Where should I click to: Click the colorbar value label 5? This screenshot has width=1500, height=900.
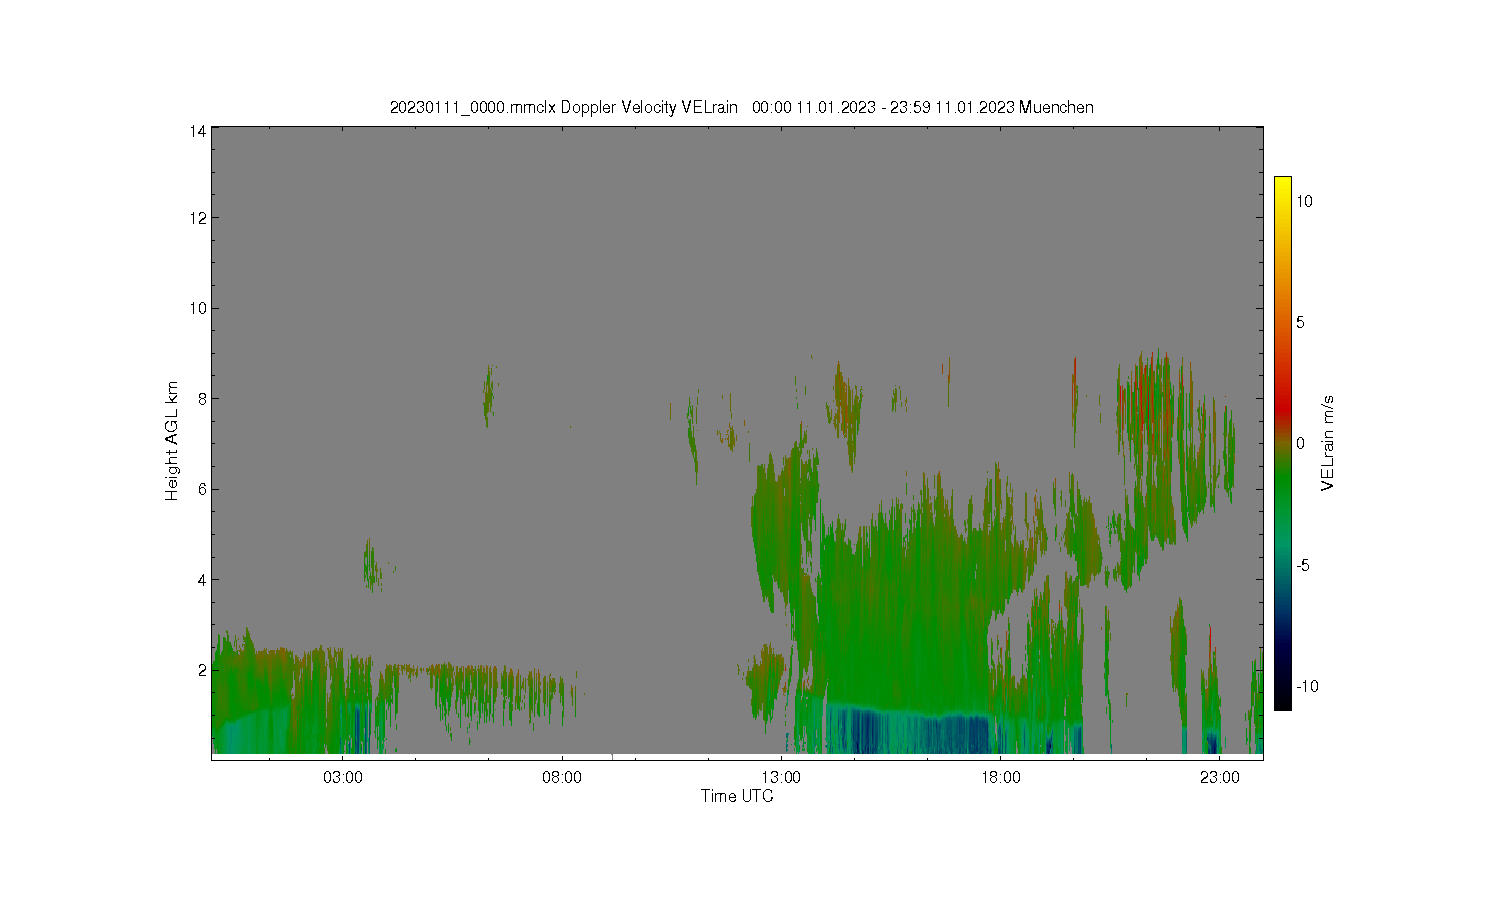[1300, 323]
